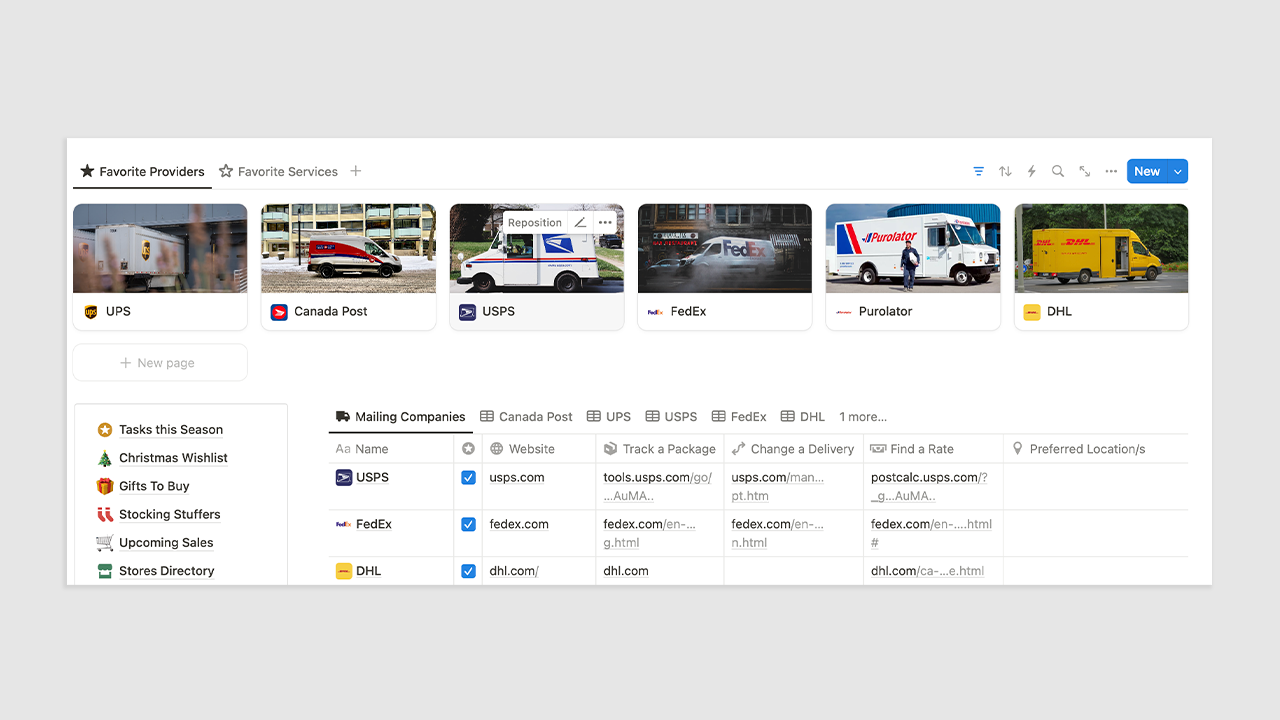Switch to Favorite Services tab

point(278,171)
